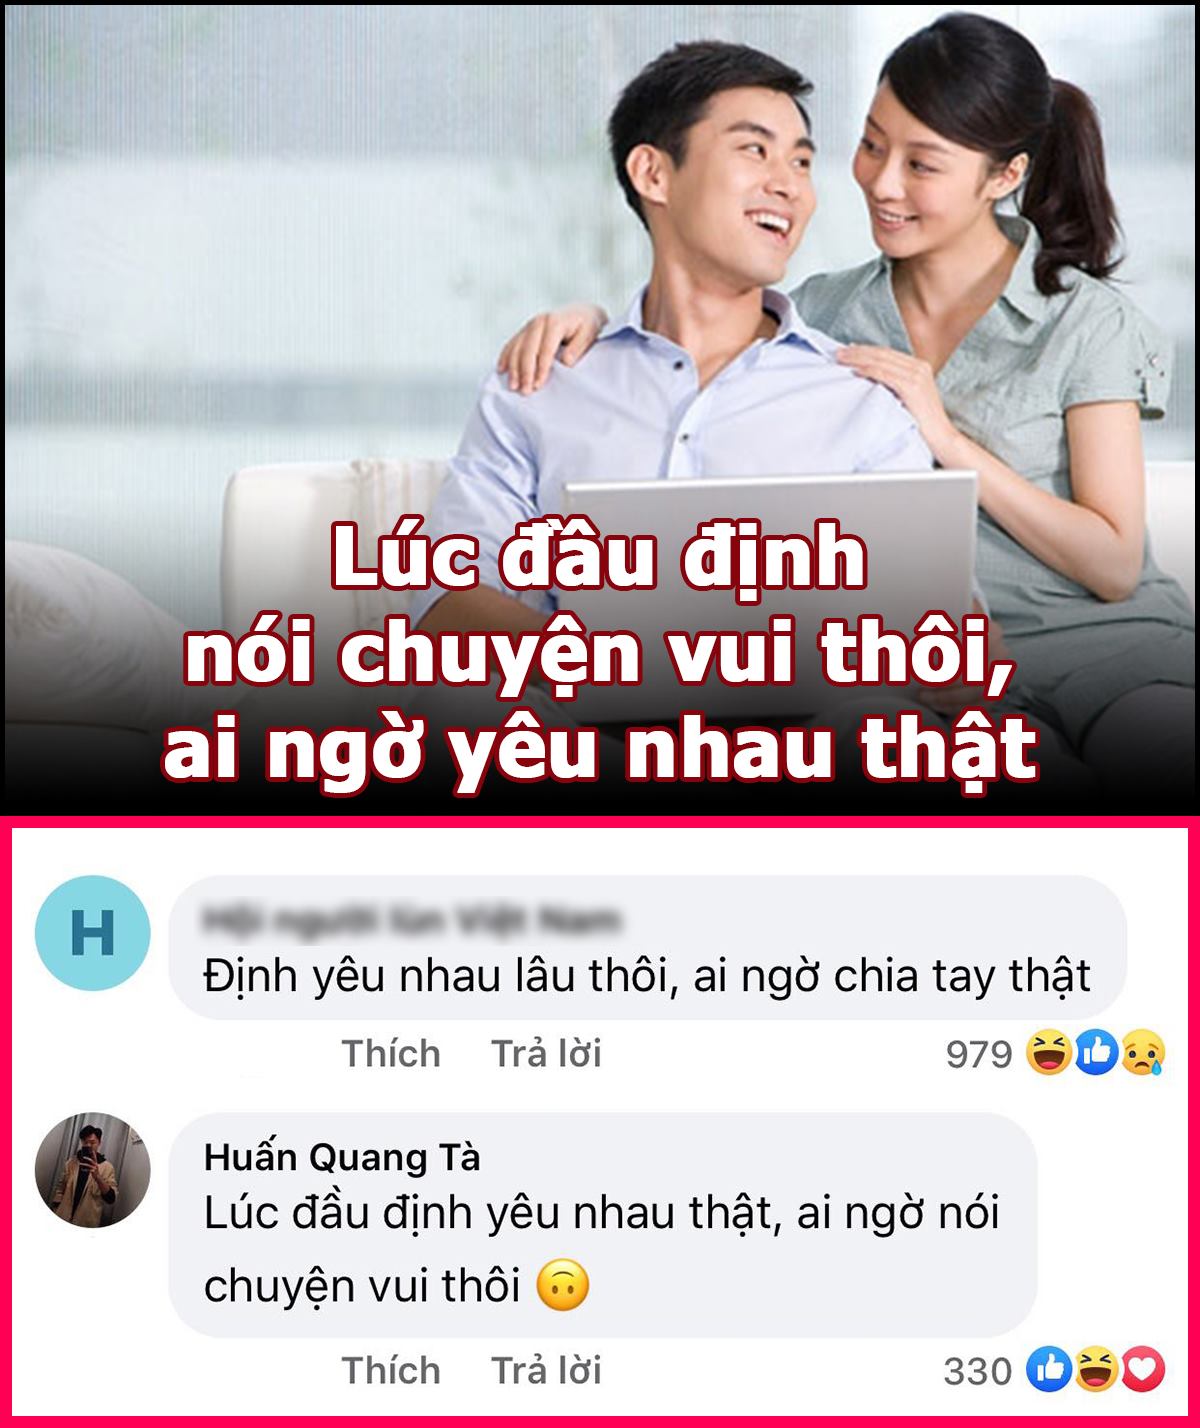The height and width of the screenshot is (1428, 1200).
Task: Click the like reaction on 979 comment
Action: pyautogui.click(x=1097, y=1053)
